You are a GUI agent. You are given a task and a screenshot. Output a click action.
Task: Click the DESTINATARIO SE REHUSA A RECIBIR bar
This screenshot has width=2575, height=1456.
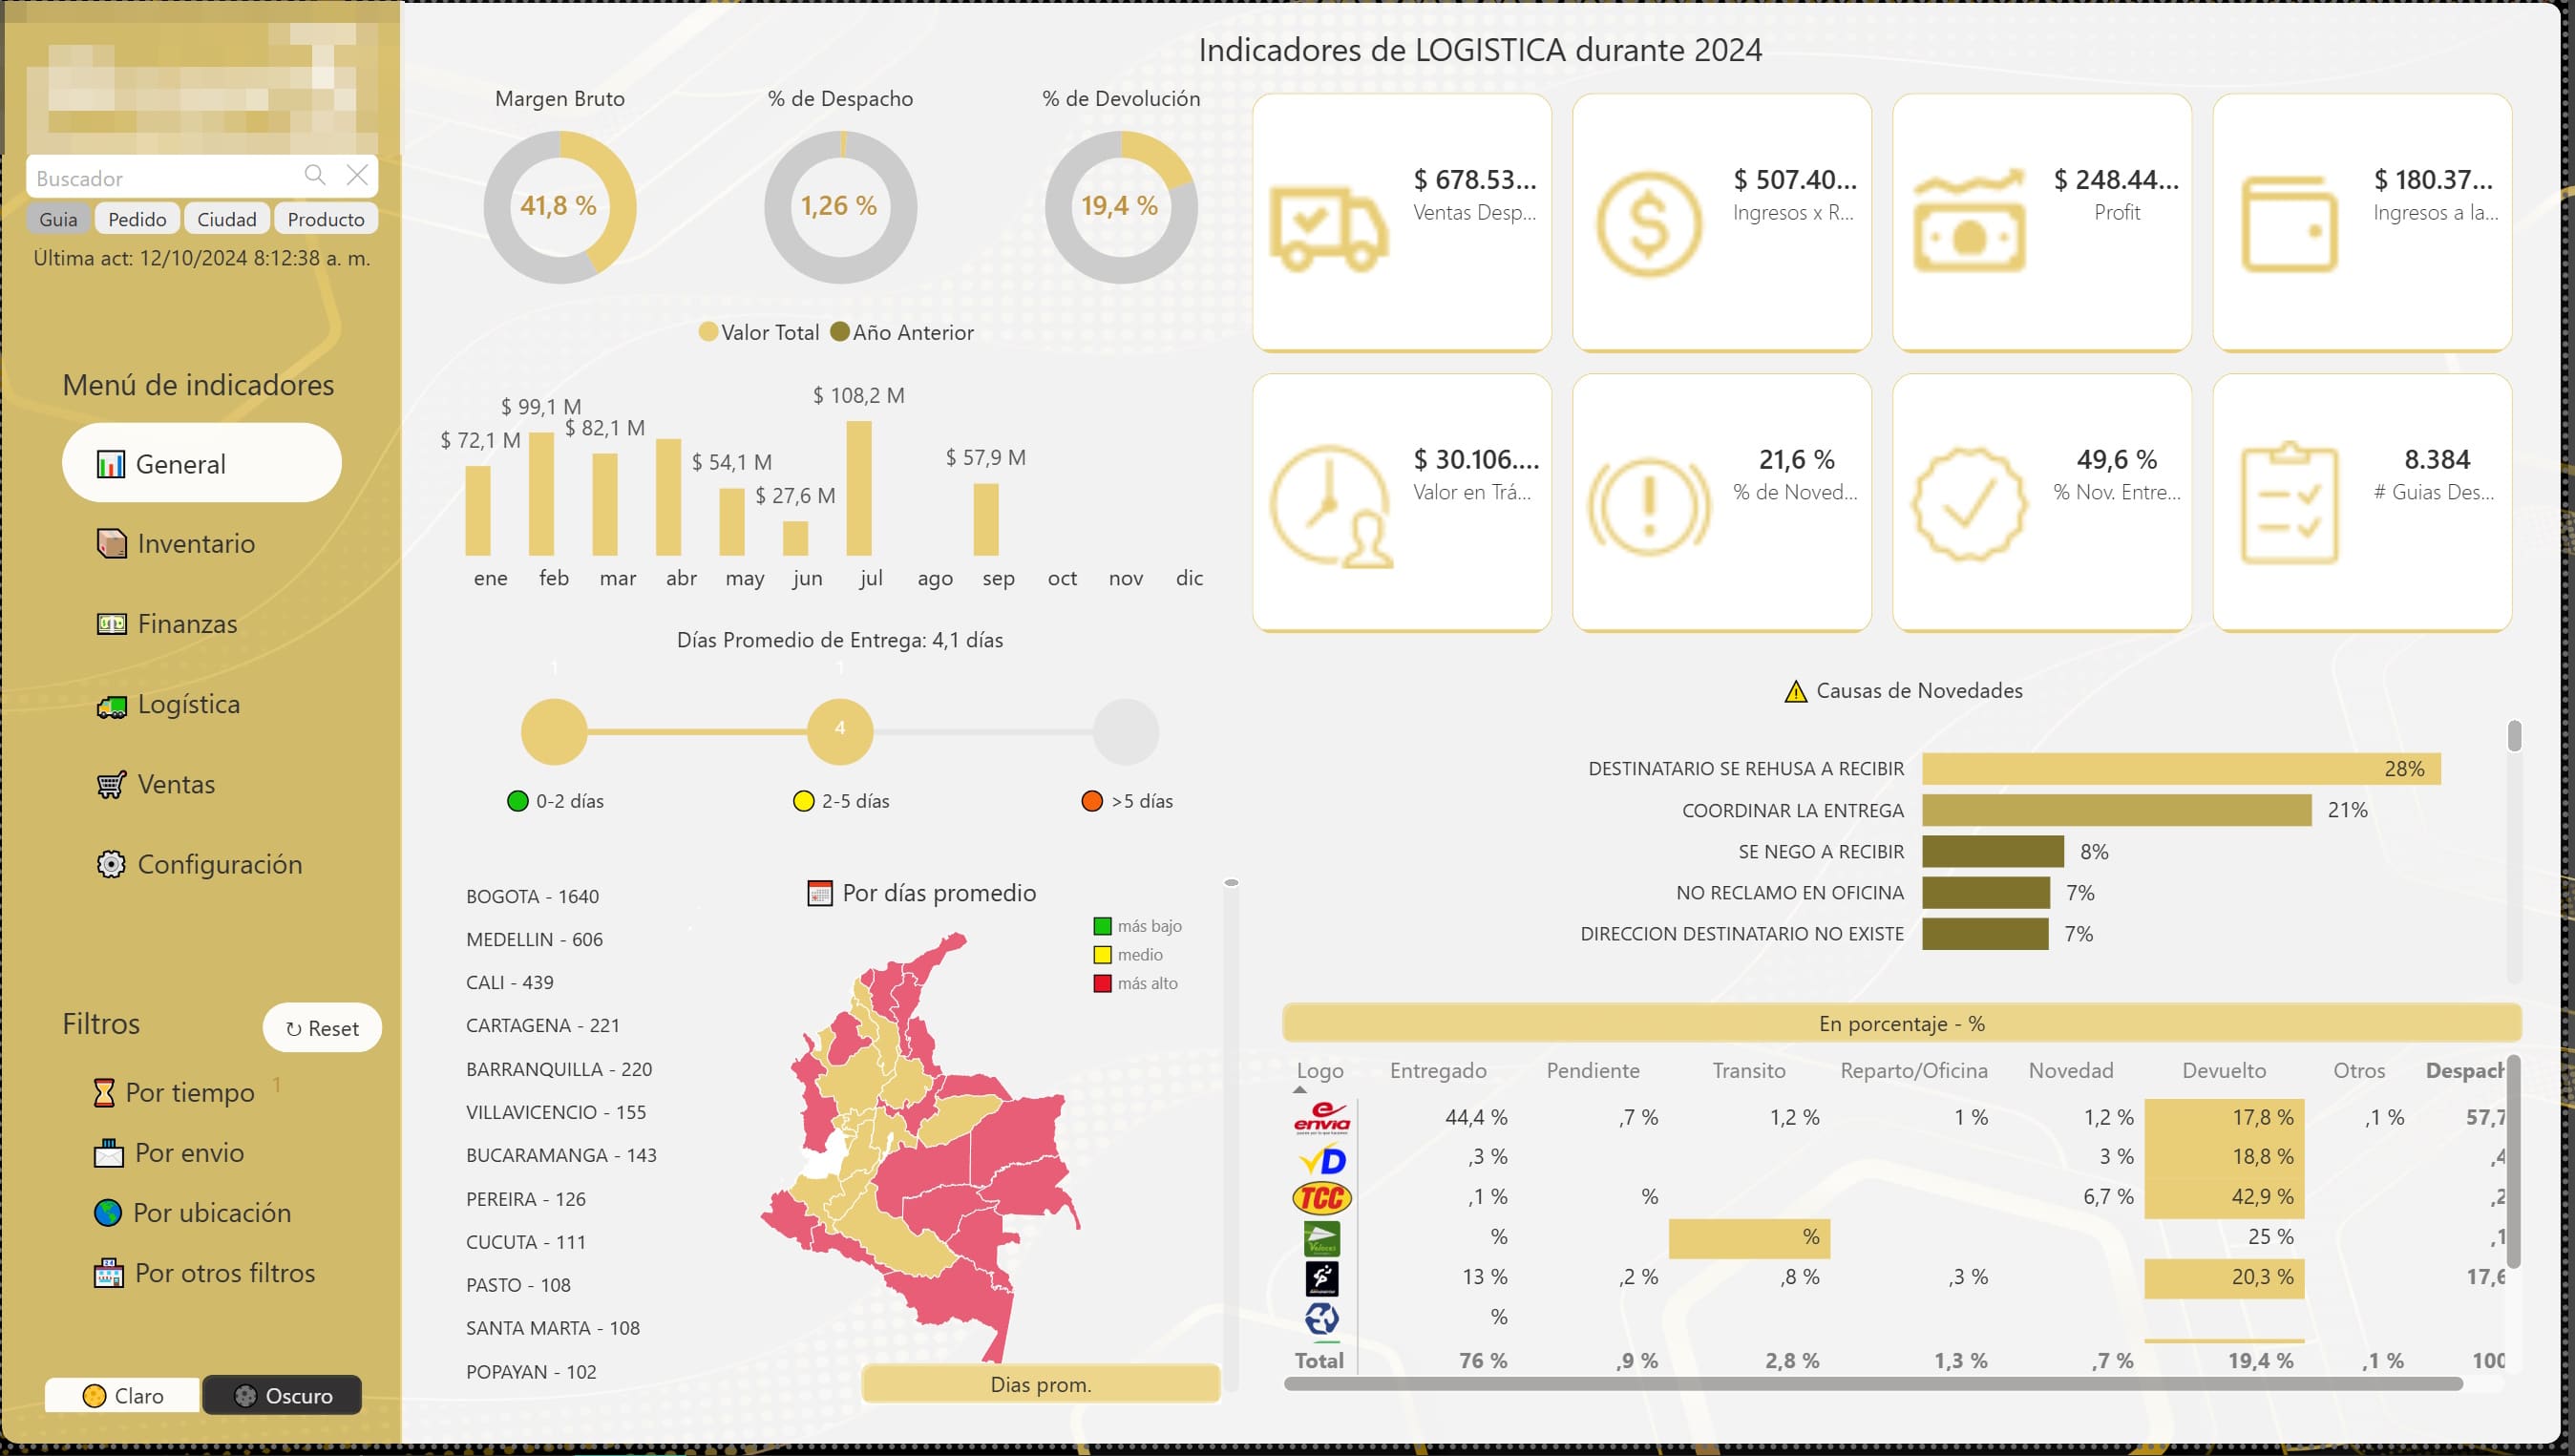[x=2181, y=768]
